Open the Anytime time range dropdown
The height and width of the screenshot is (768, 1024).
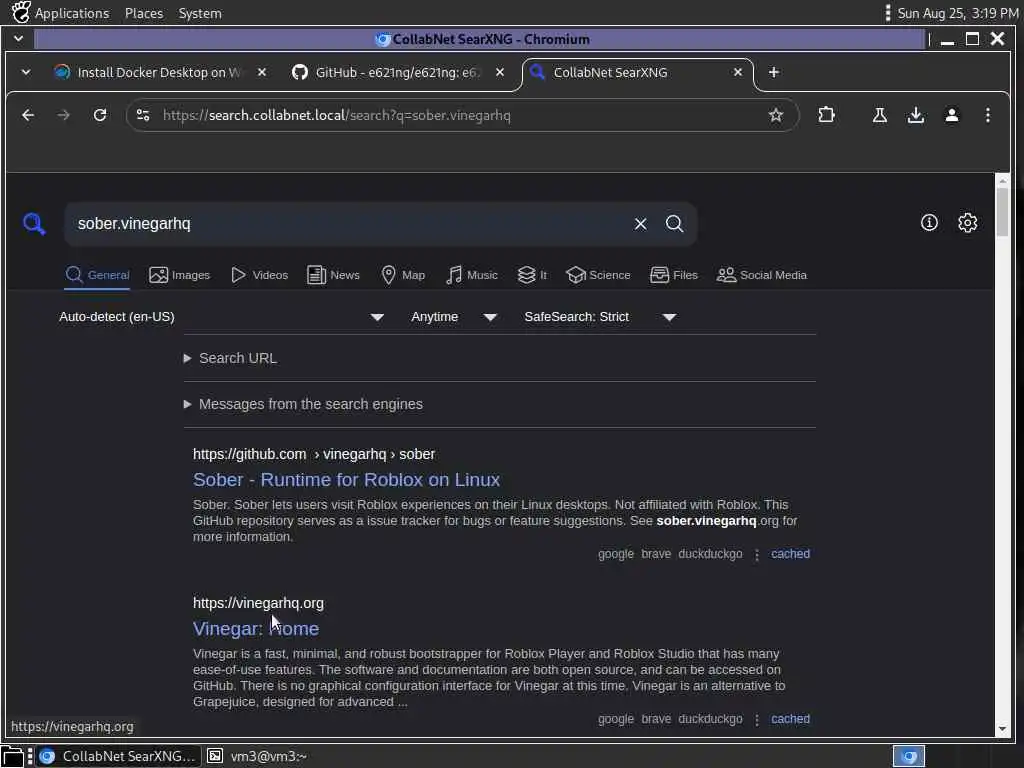click(x=454, y=317)
